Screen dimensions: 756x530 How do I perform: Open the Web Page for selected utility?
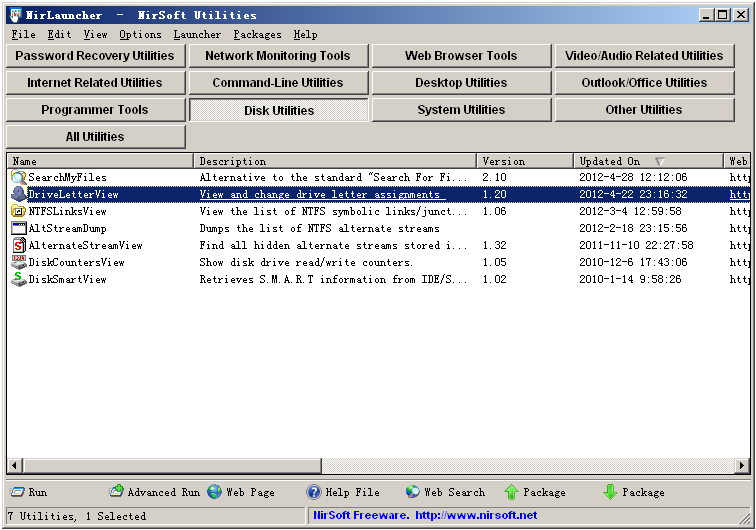coord(241,492)
